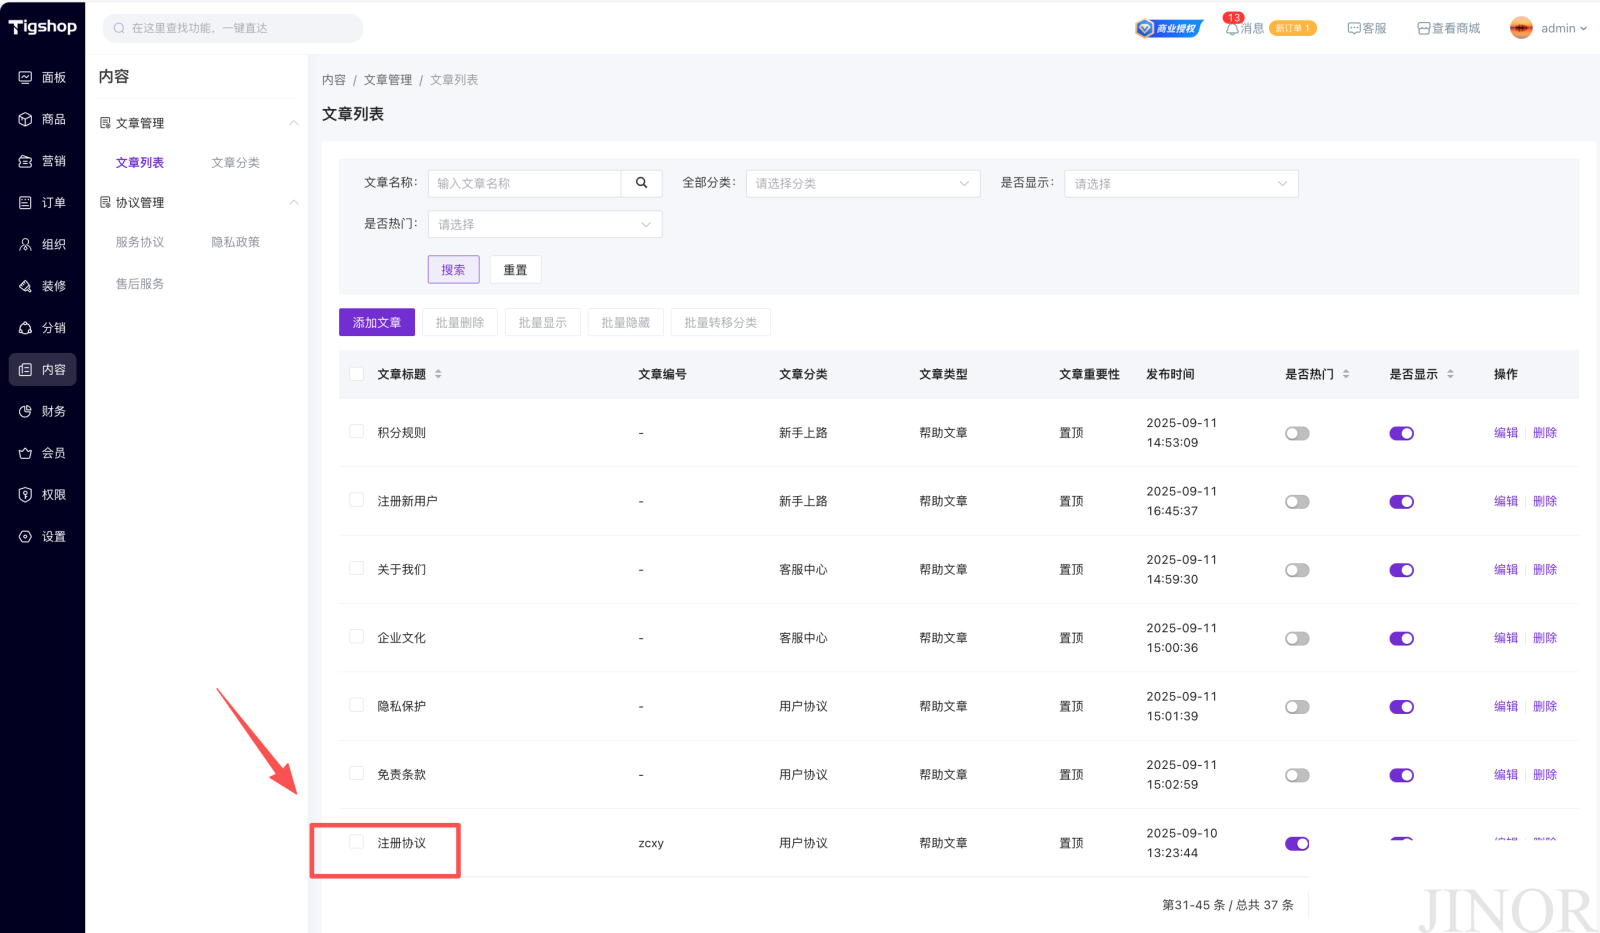Toggle 是否热门 switch for 积分规则

(x=1297, y=433)
